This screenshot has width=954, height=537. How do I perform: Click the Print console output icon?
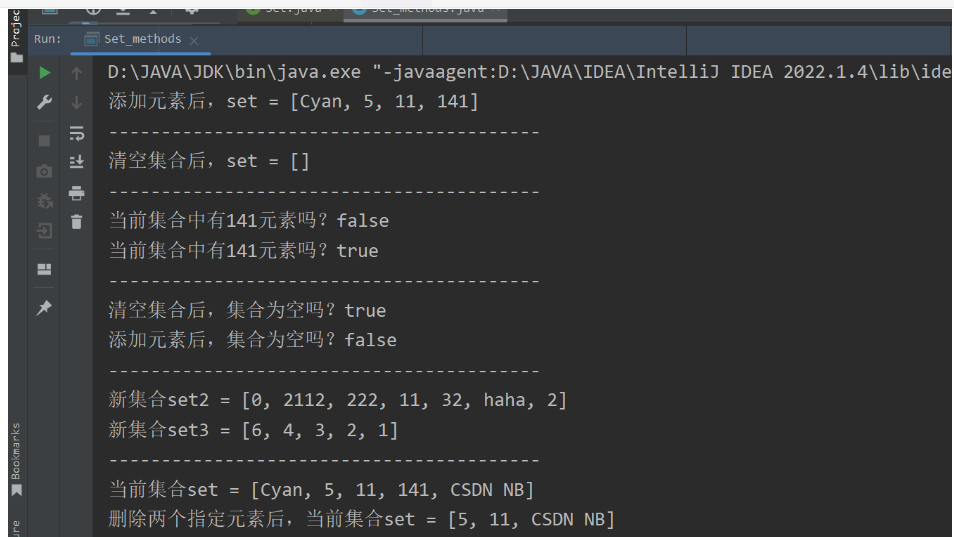point(76,192)
